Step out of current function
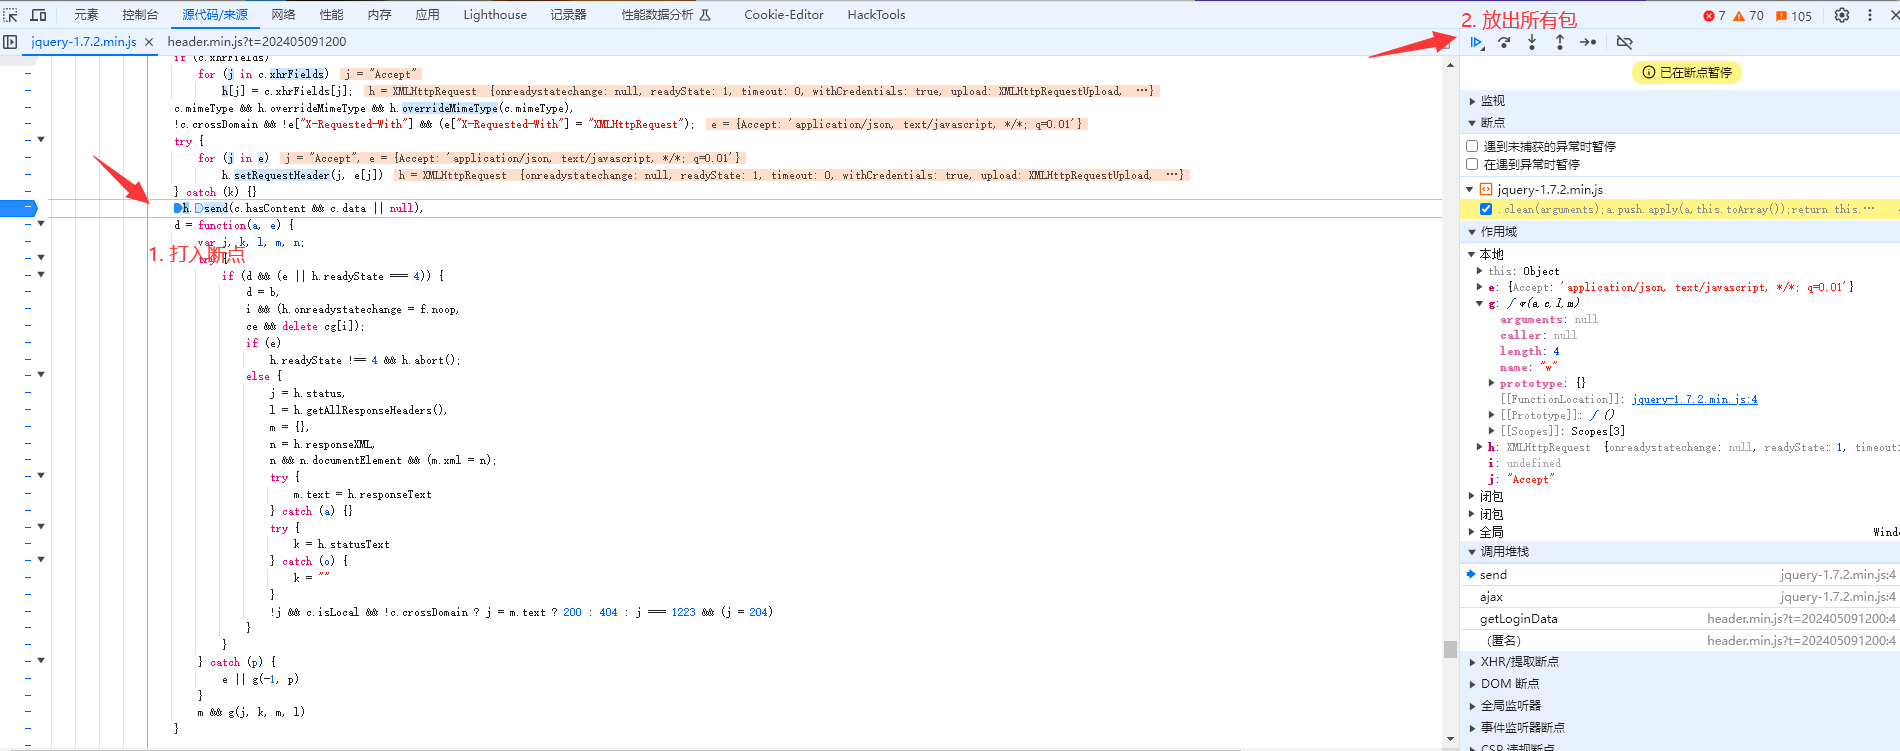The width and height of the screenshot is (1900, 751). pos(1560,42)
